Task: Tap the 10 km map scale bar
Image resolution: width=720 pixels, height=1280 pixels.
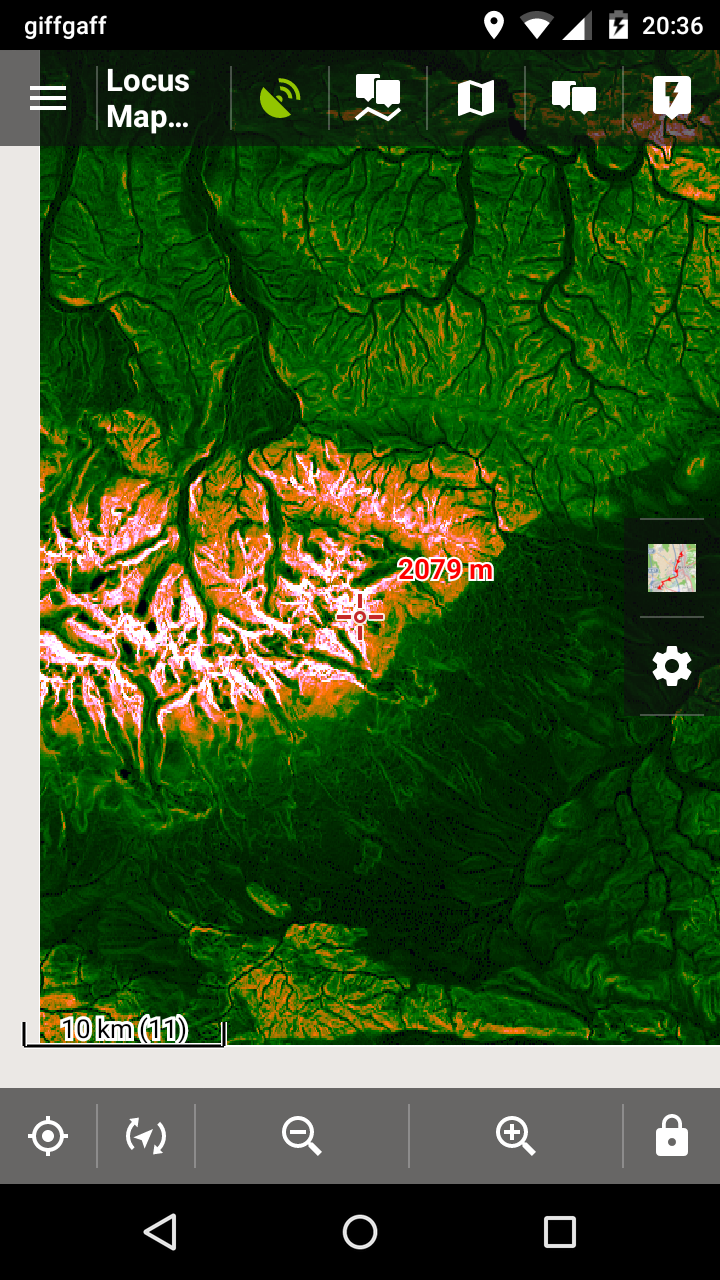Action: [124, 1031]
